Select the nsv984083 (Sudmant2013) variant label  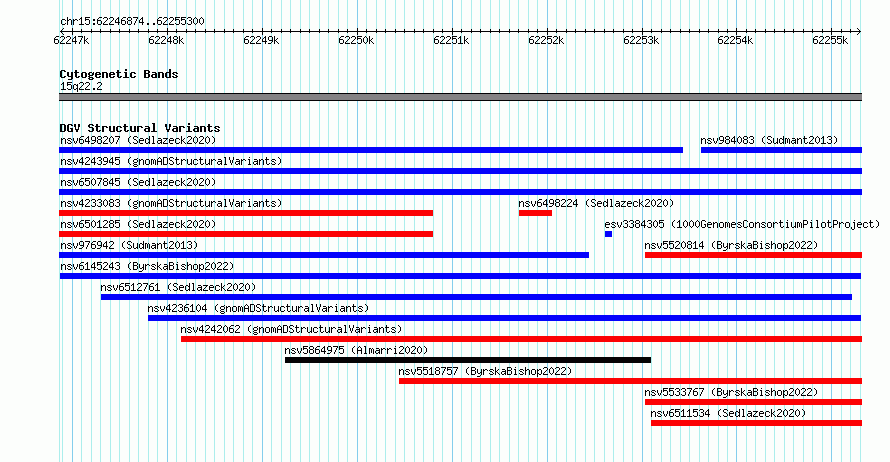(769, 140)
